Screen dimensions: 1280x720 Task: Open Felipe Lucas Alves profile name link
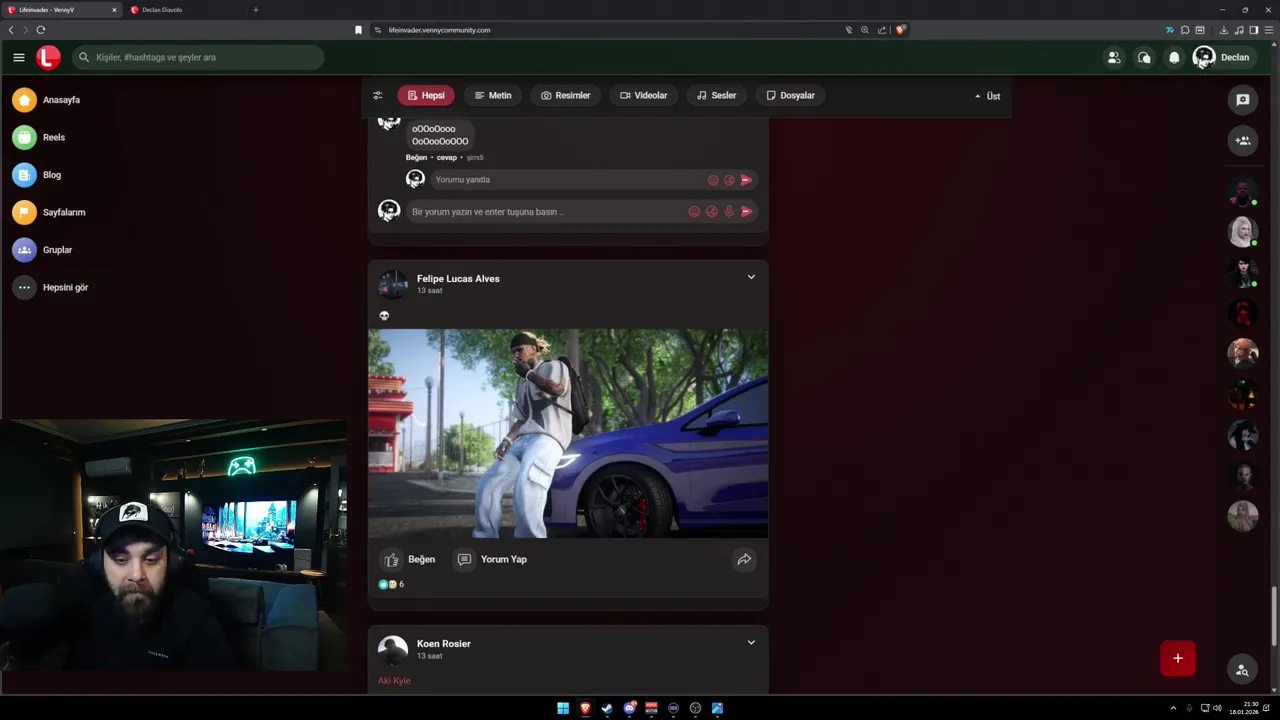click(x=458, y=279)
